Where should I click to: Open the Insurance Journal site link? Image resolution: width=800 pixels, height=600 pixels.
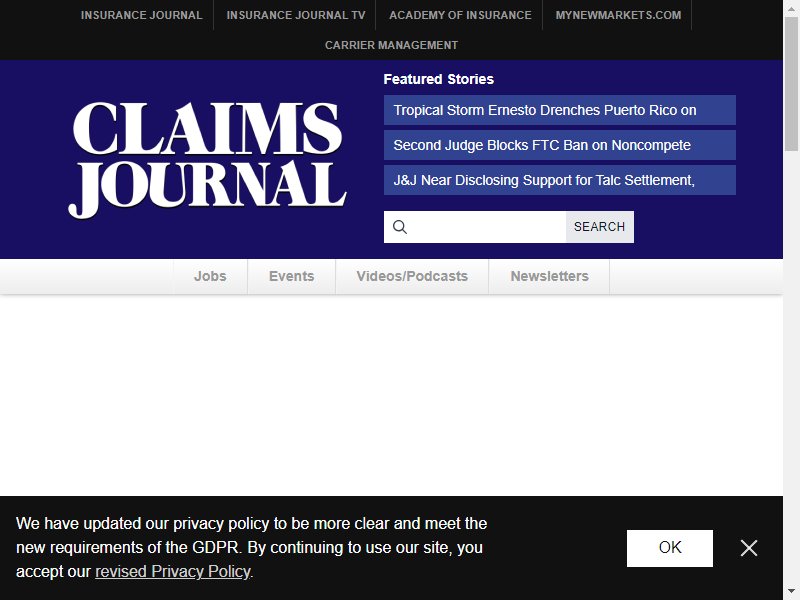(x=141, y=15)
